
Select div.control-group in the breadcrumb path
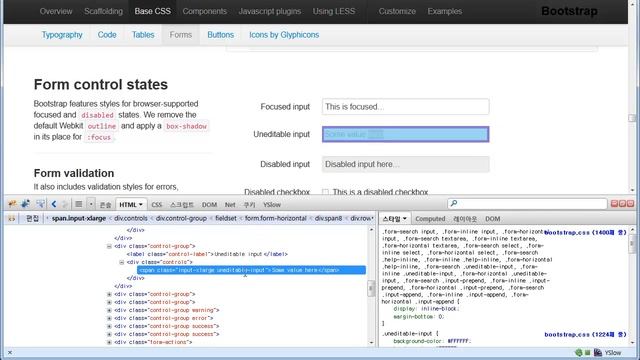pyautogui.click(x=181, y=218)
